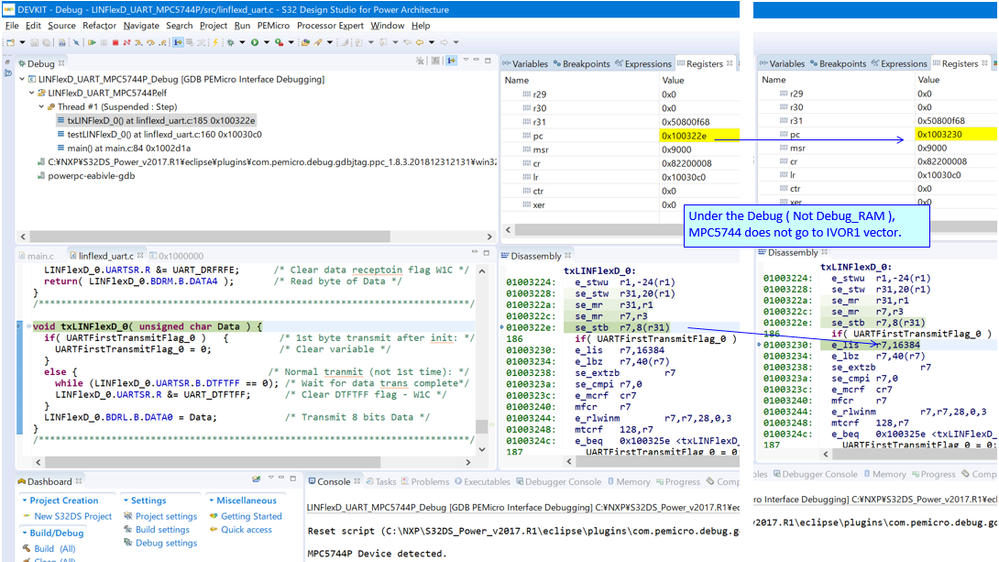
Task: Click the back navigation yellow arrow
Action: (x=420, y=43)
